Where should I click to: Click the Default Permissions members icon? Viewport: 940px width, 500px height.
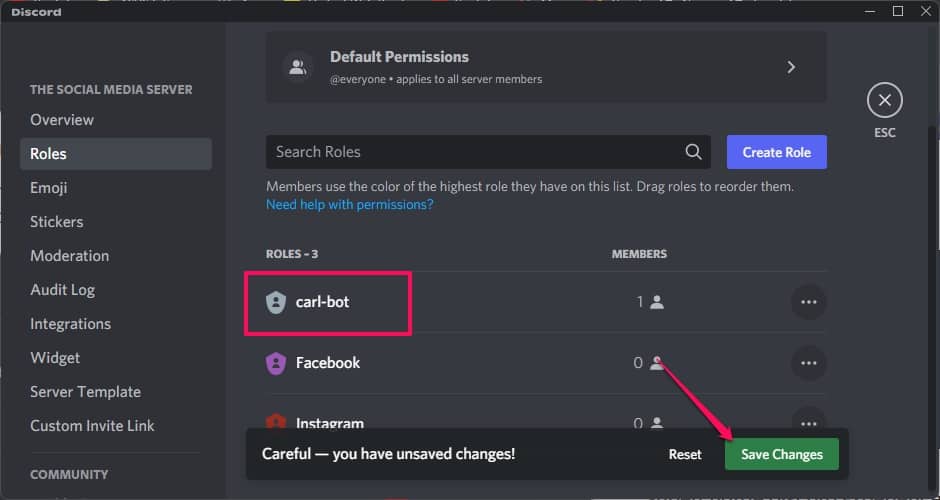pyautogui.click(x=297, y=67)
